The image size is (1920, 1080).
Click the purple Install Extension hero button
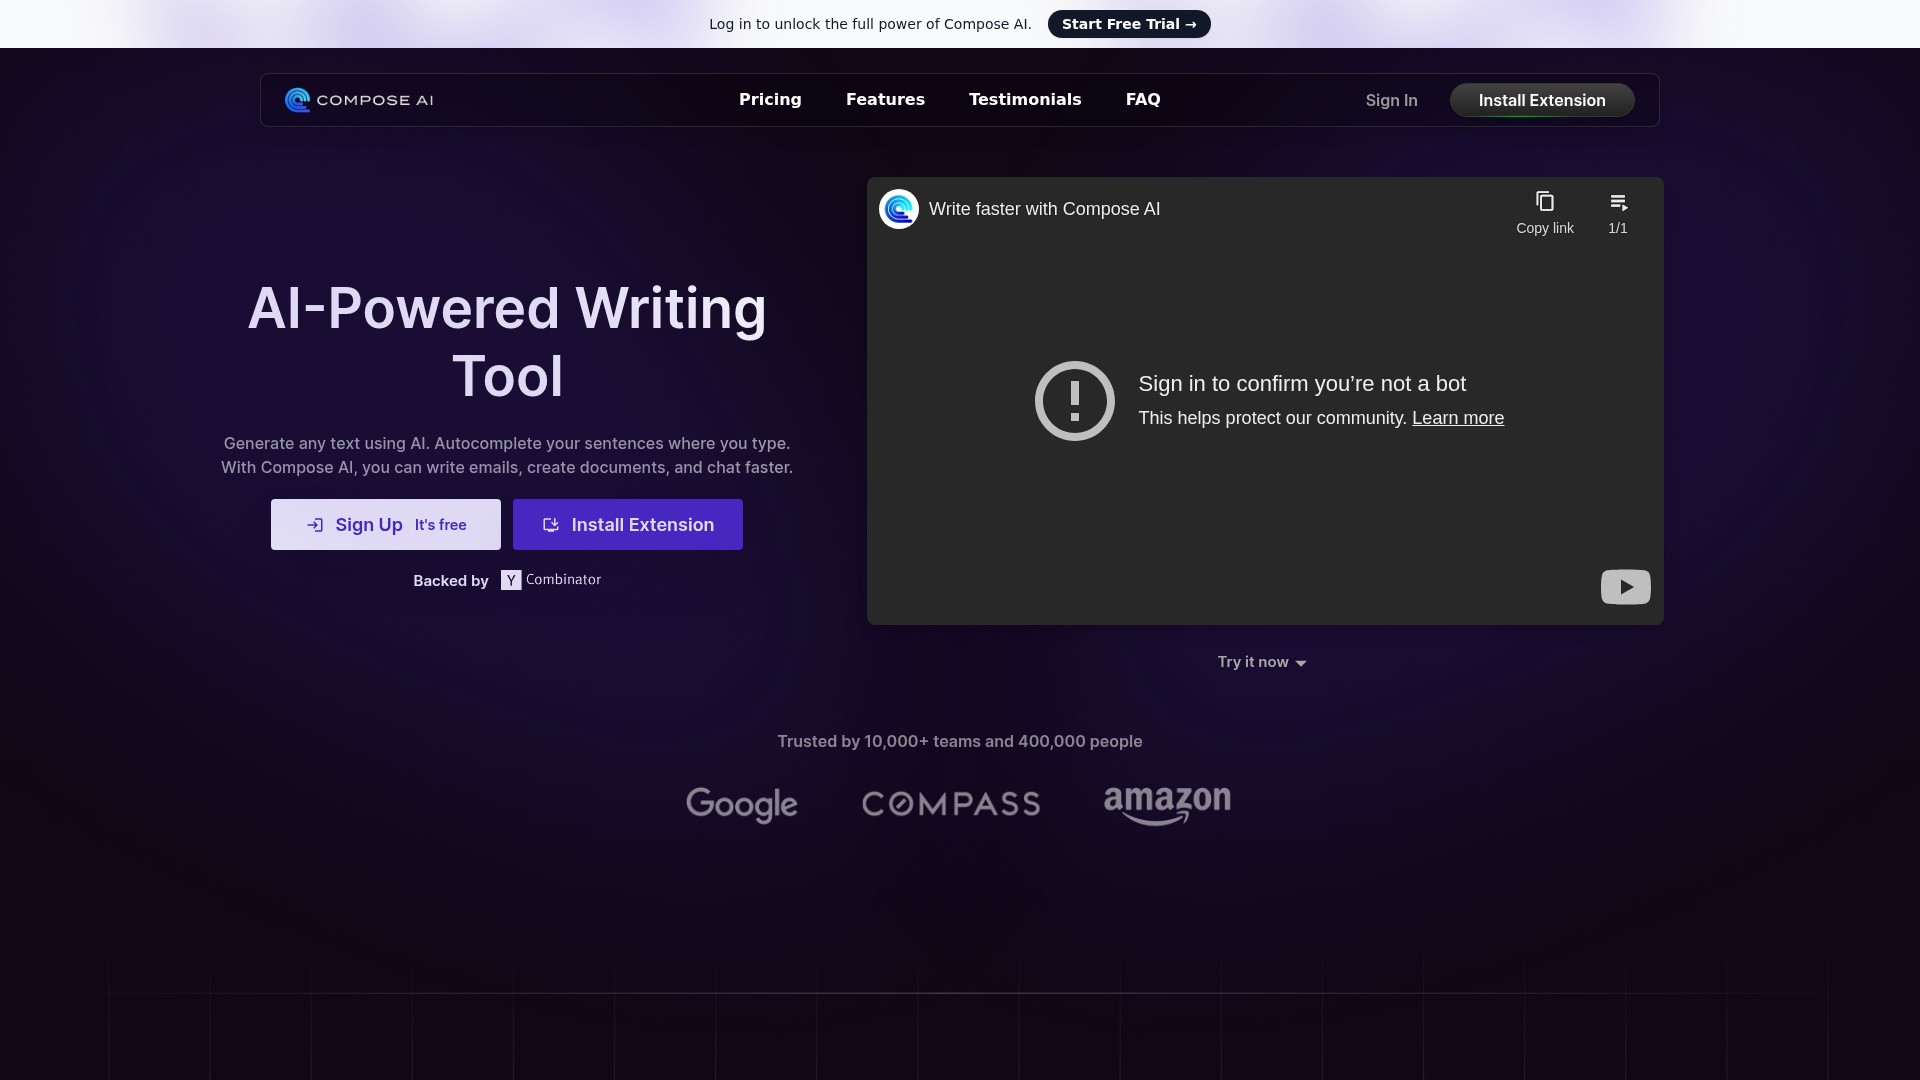coord(627,525)
